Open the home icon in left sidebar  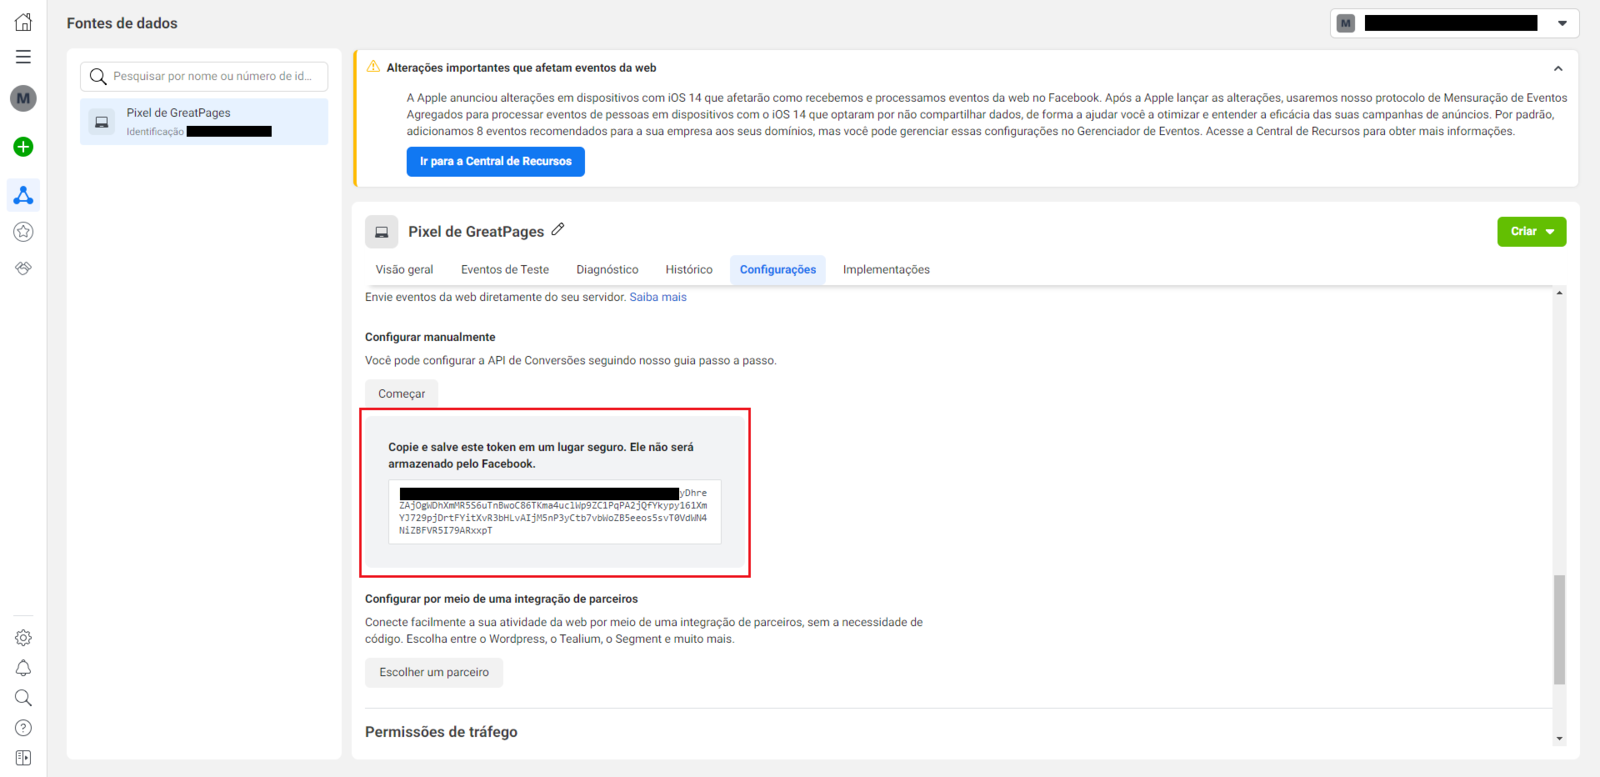(x=23, y=22)
